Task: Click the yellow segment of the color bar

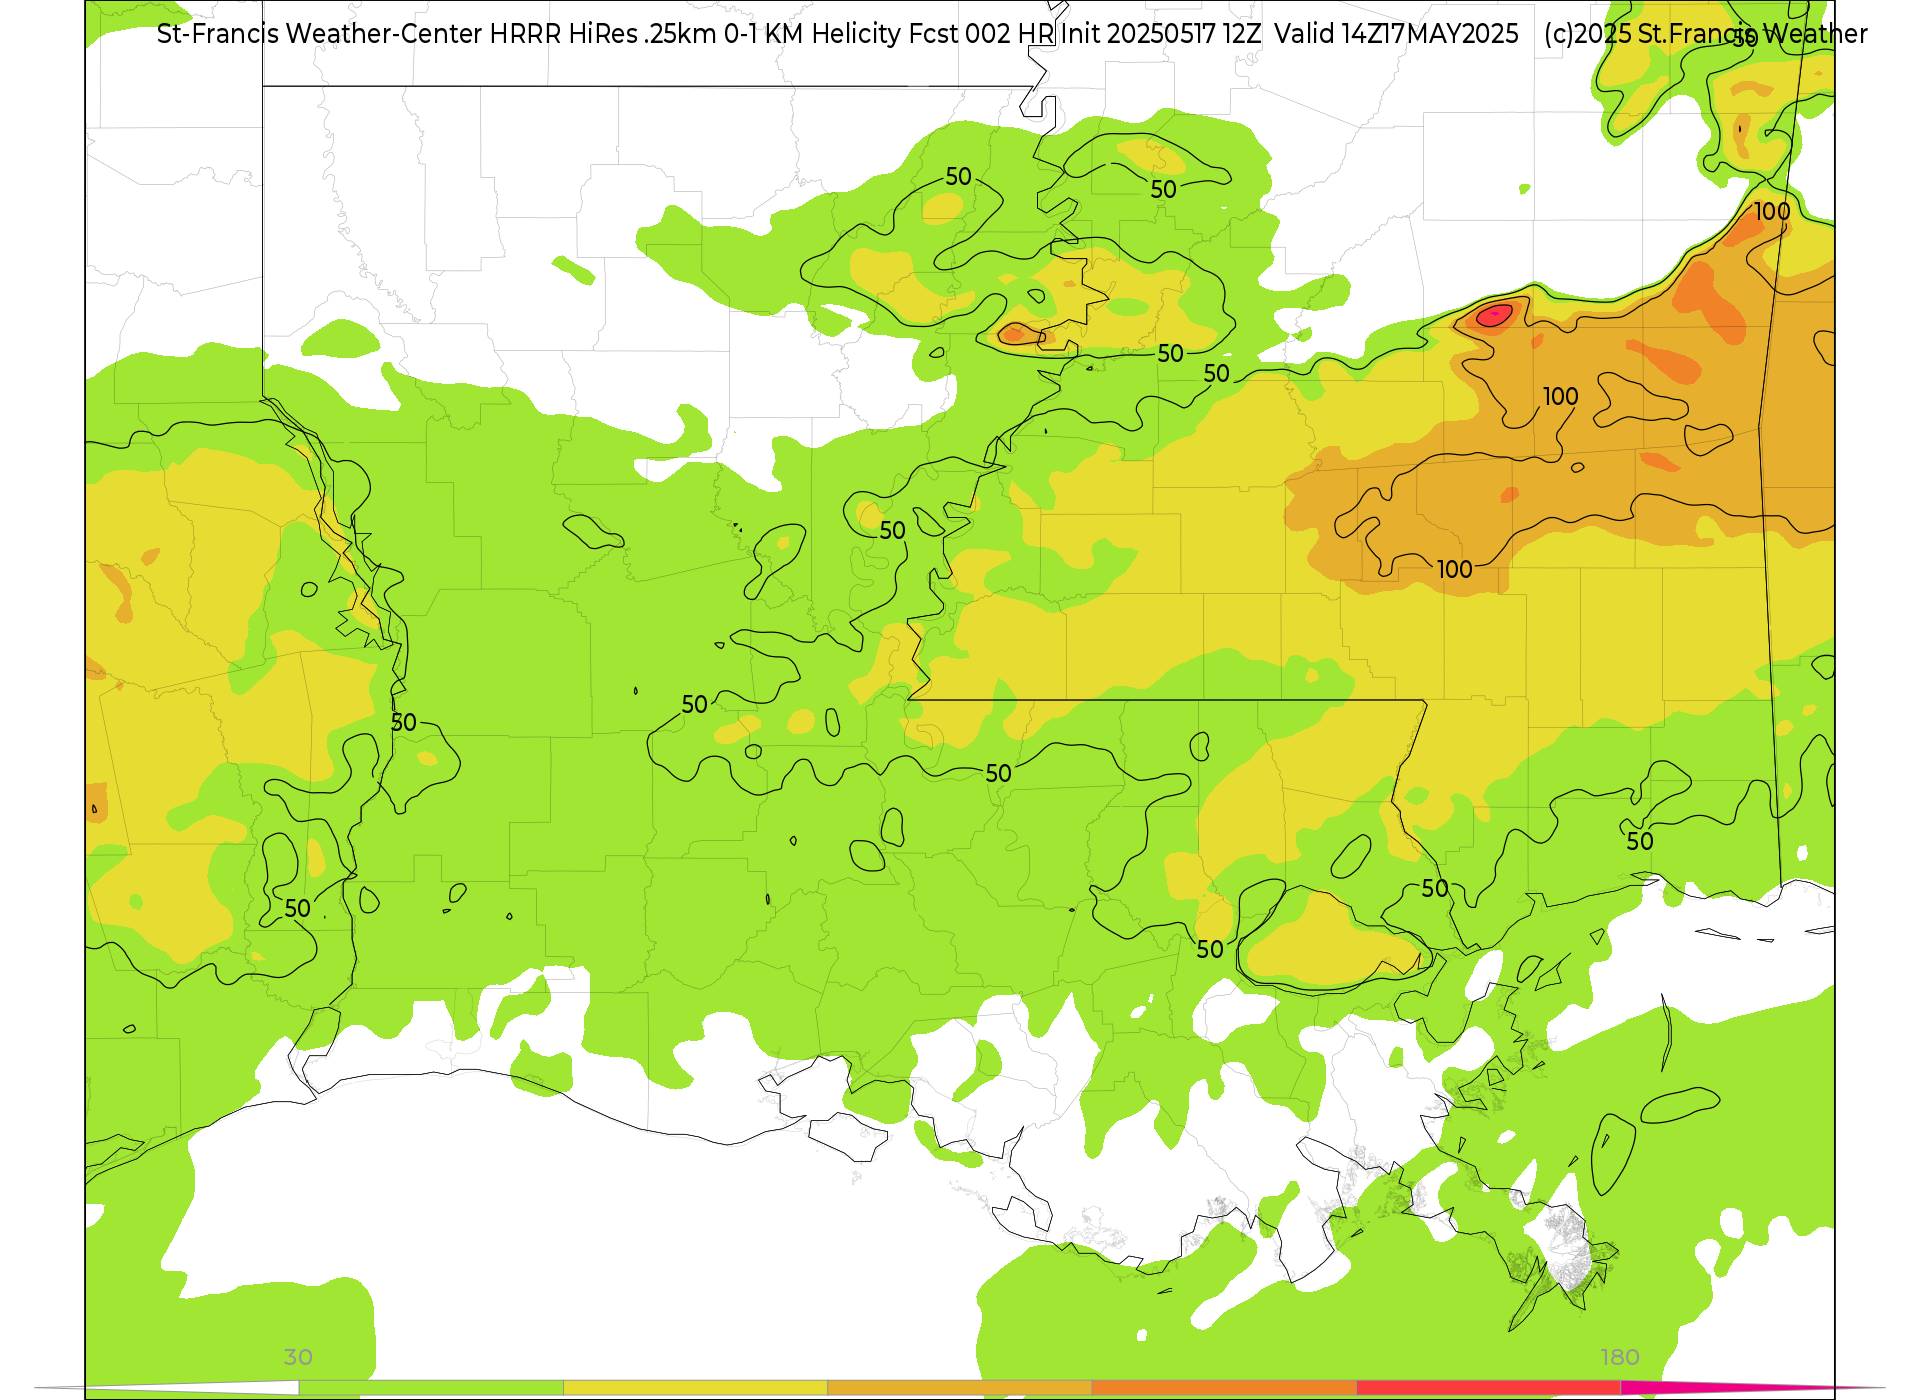Action: point(696,1388)
